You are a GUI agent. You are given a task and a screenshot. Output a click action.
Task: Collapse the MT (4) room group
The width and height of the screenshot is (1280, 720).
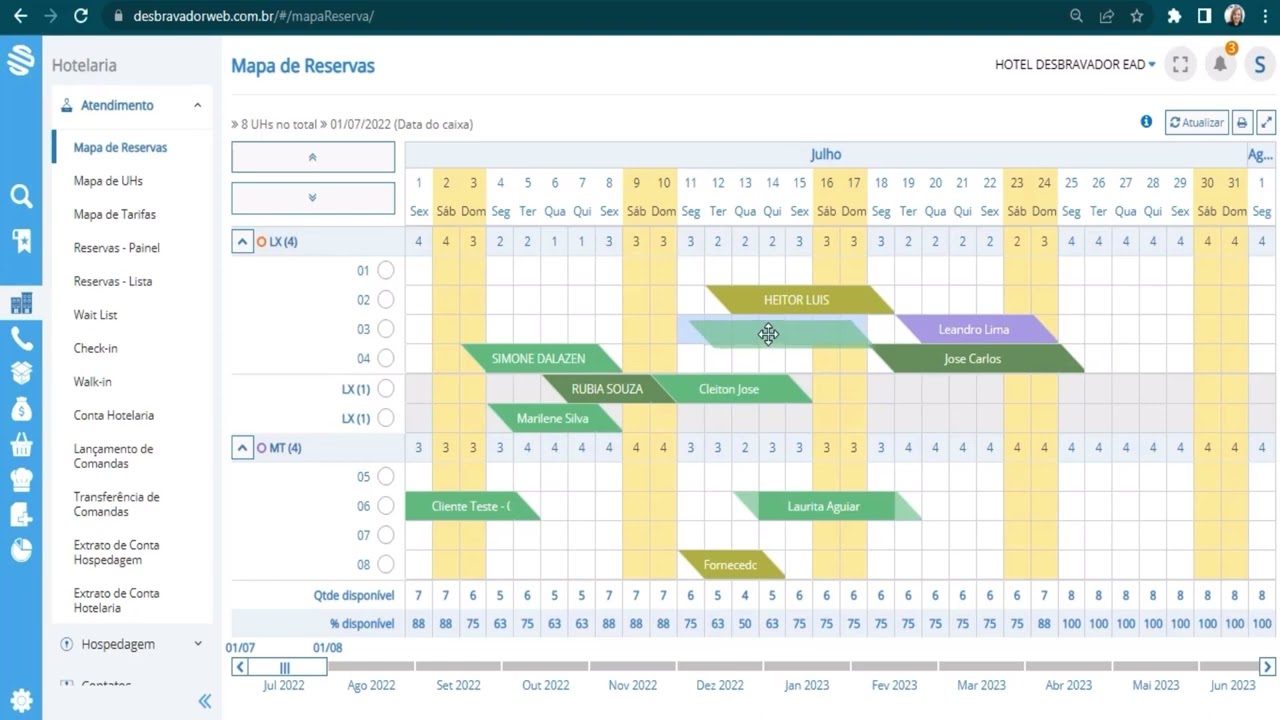tap(242, 447)
